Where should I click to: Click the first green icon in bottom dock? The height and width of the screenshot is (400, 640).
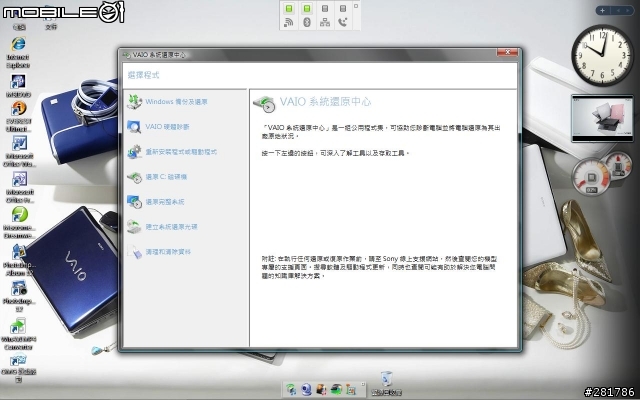291,389
